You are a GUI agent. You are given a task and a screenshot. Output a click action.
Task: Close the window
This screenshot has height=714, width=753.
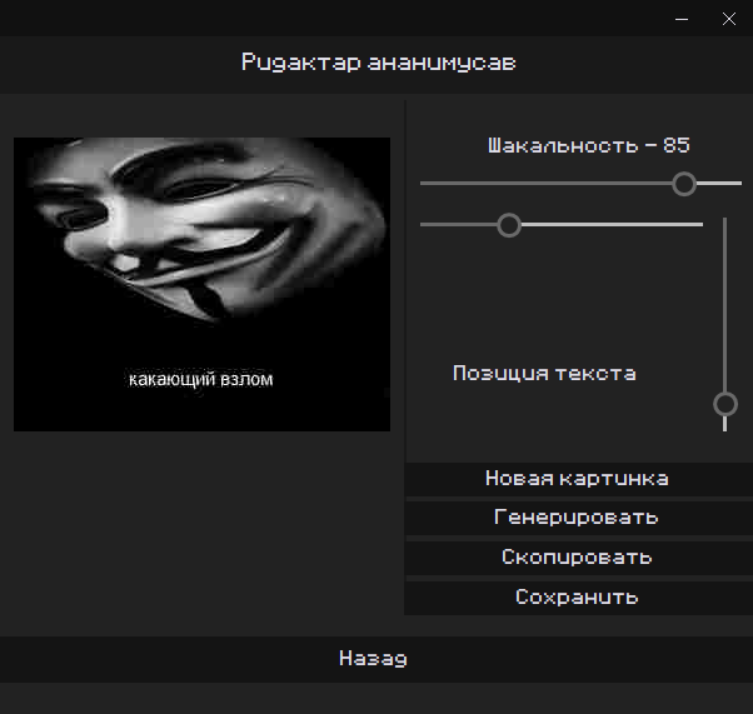729,19
